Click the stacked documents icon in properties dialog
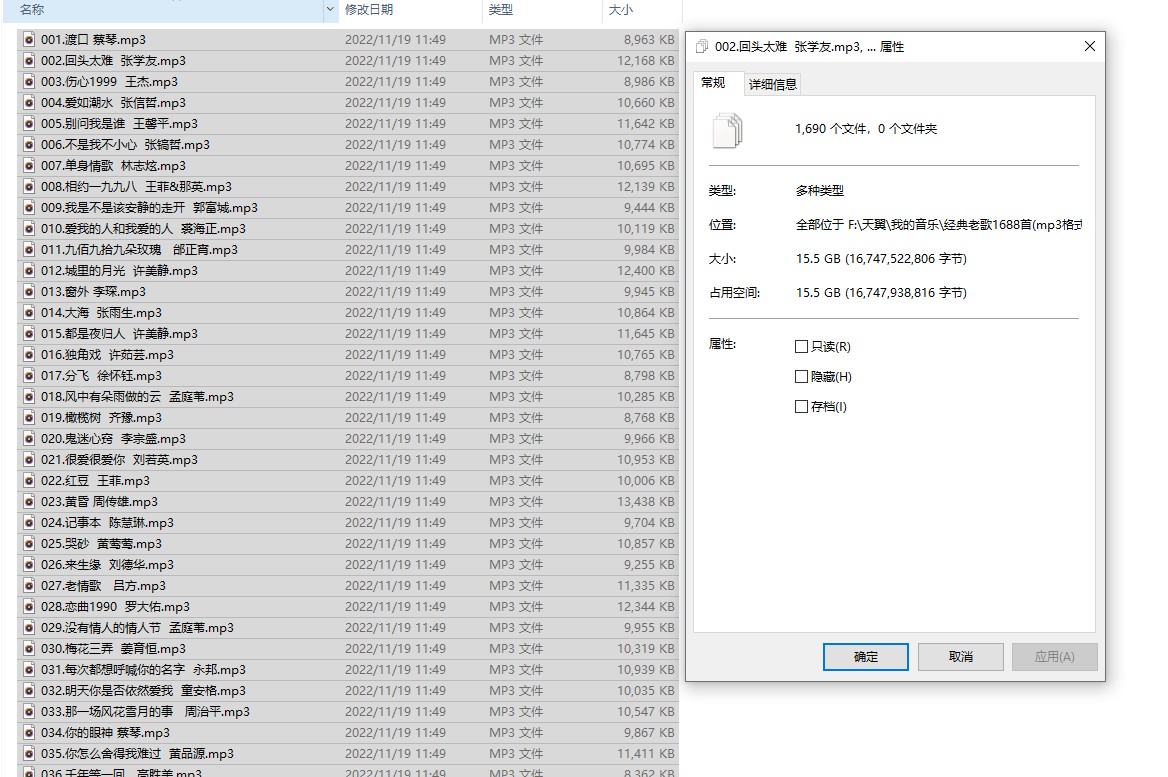1168x777 pixels. 728,130
